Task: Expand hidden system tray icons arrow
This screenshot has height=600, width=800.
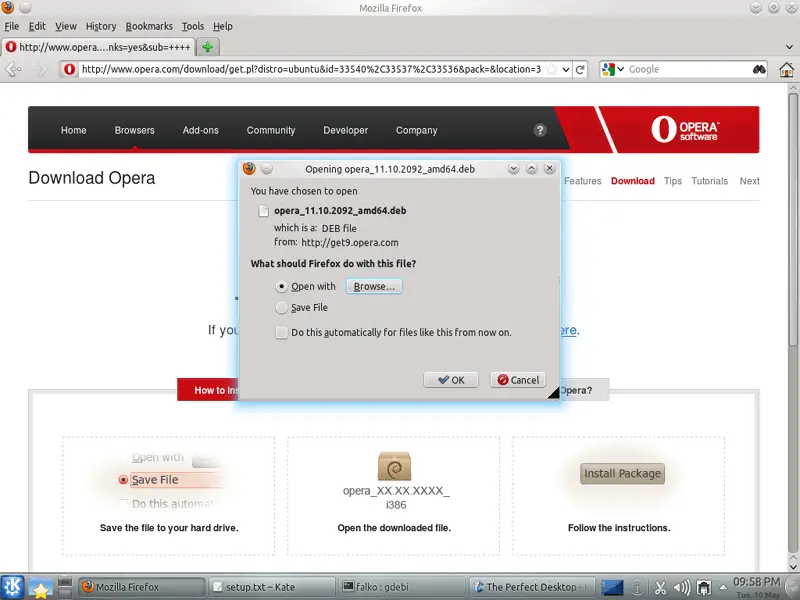Action: [723, 587]
